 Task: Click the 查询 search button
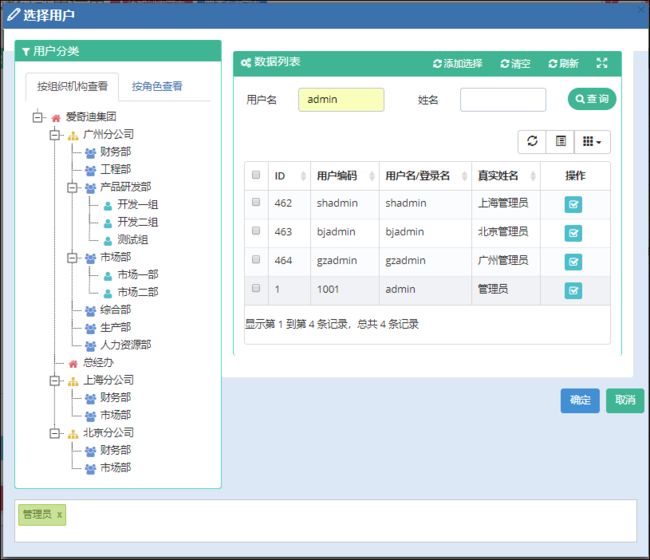(x=592, y=99)
